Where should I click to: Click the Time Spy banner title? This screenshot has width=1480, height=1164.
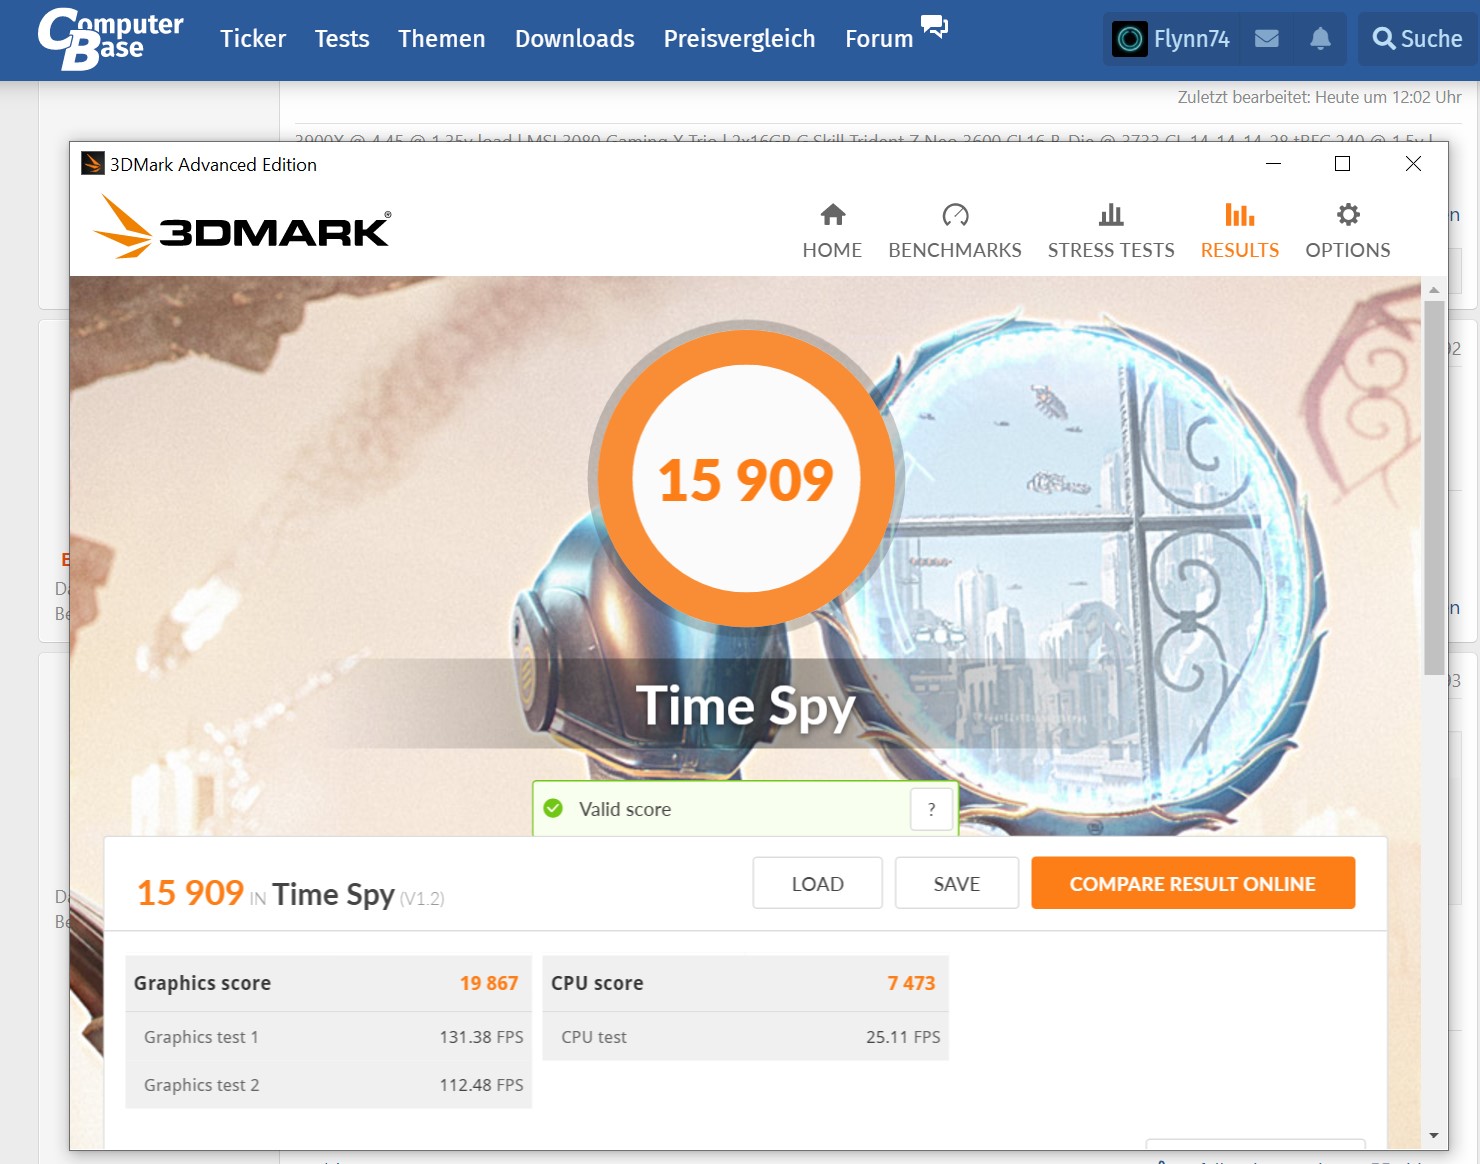[746, 706]
